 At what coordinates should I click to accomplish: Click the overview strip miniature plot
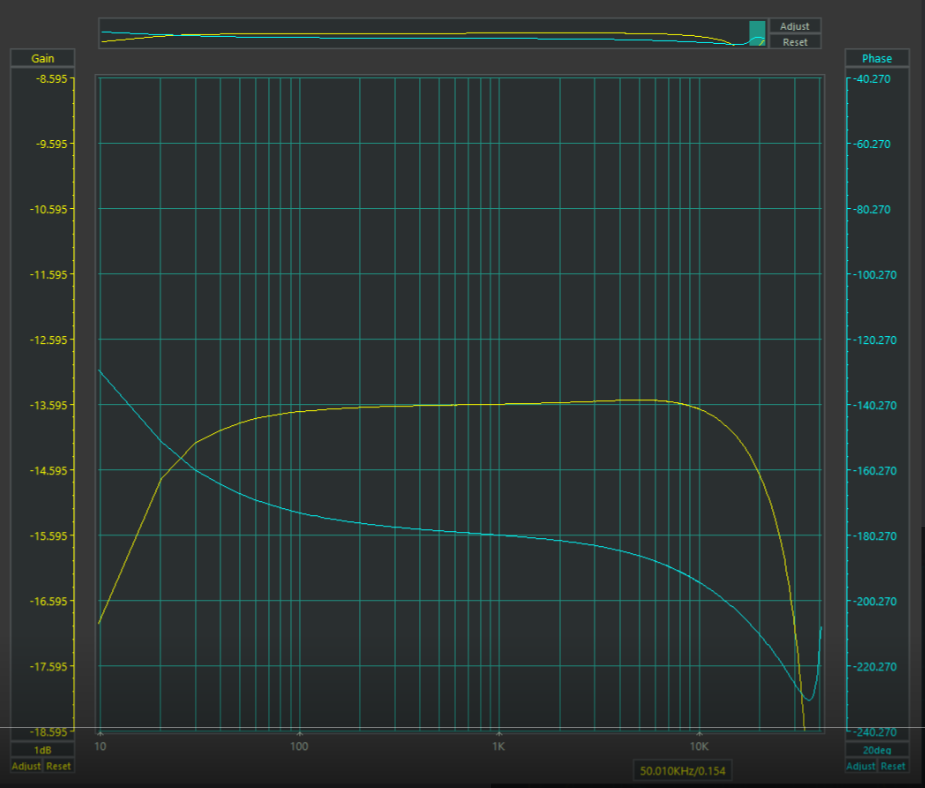[433, 33]
